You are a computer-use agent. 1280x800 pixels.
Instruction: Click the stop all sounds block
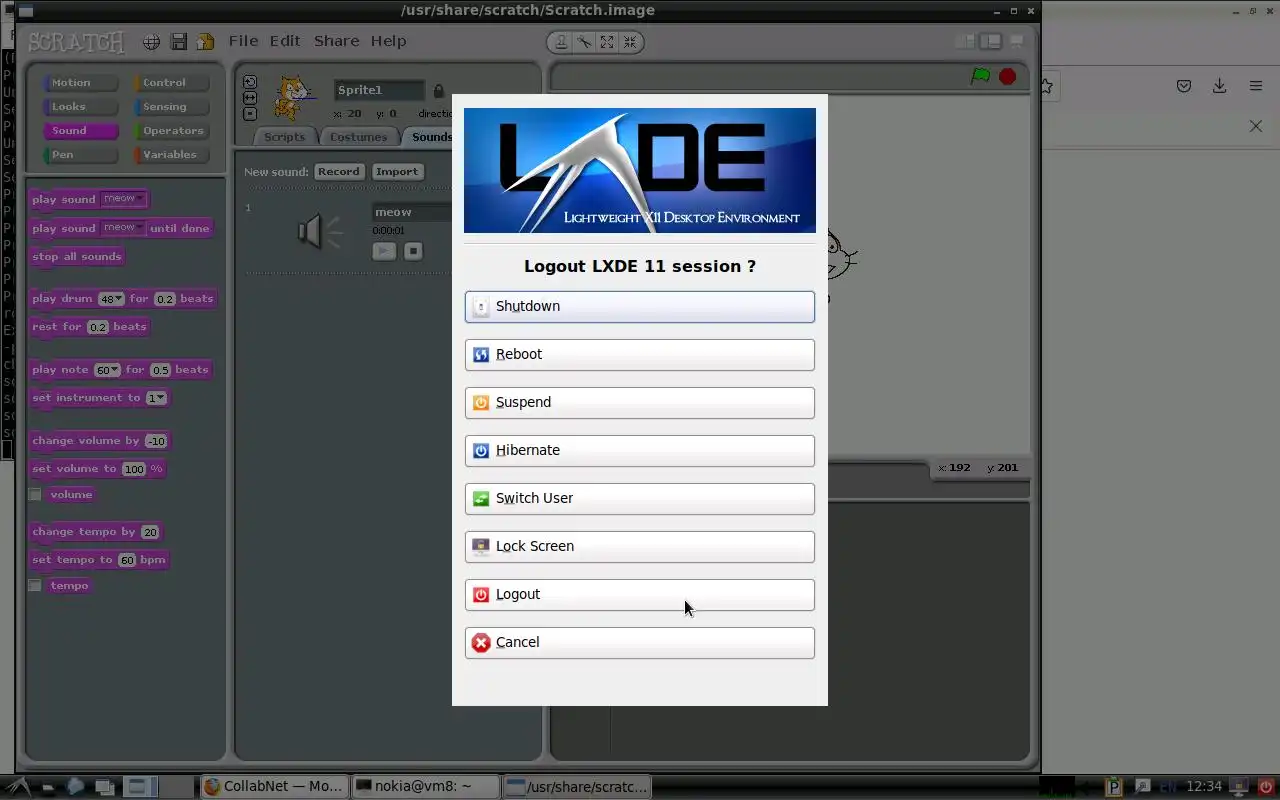click(77, 257)
